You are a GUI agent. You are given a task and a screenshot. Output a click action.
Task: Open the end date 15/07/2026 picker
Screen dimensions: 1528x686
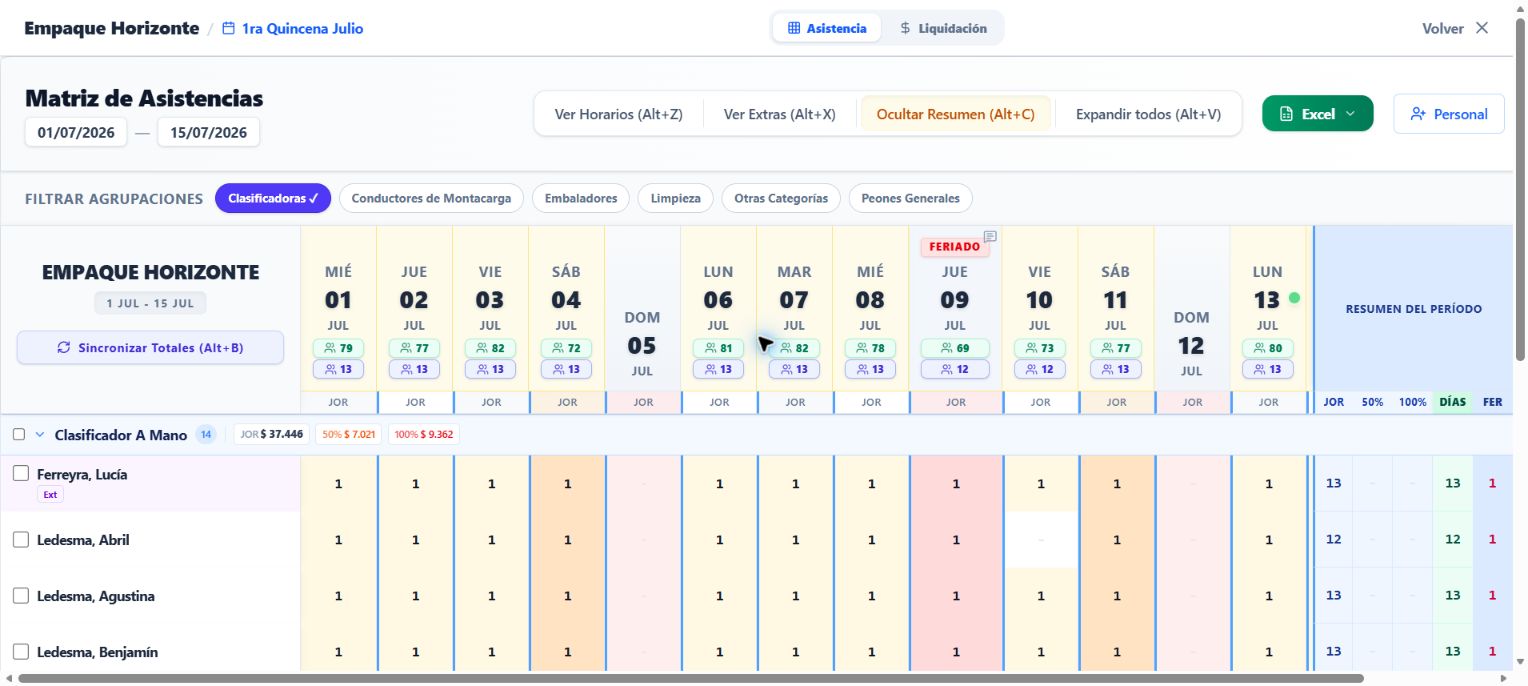point(208,132)
